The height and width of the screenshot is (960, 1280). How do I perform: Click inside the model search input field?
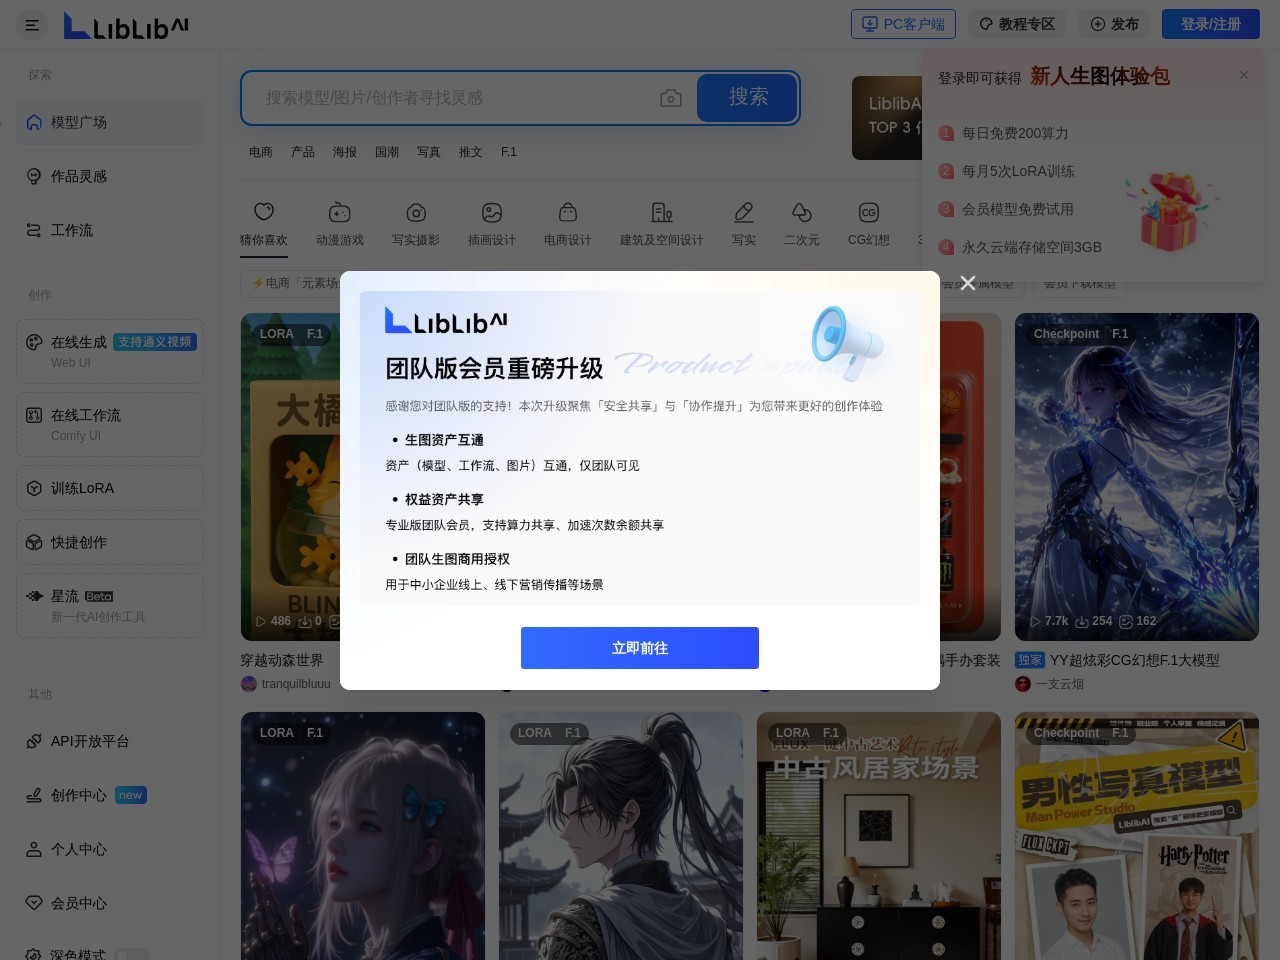(450, 98)
